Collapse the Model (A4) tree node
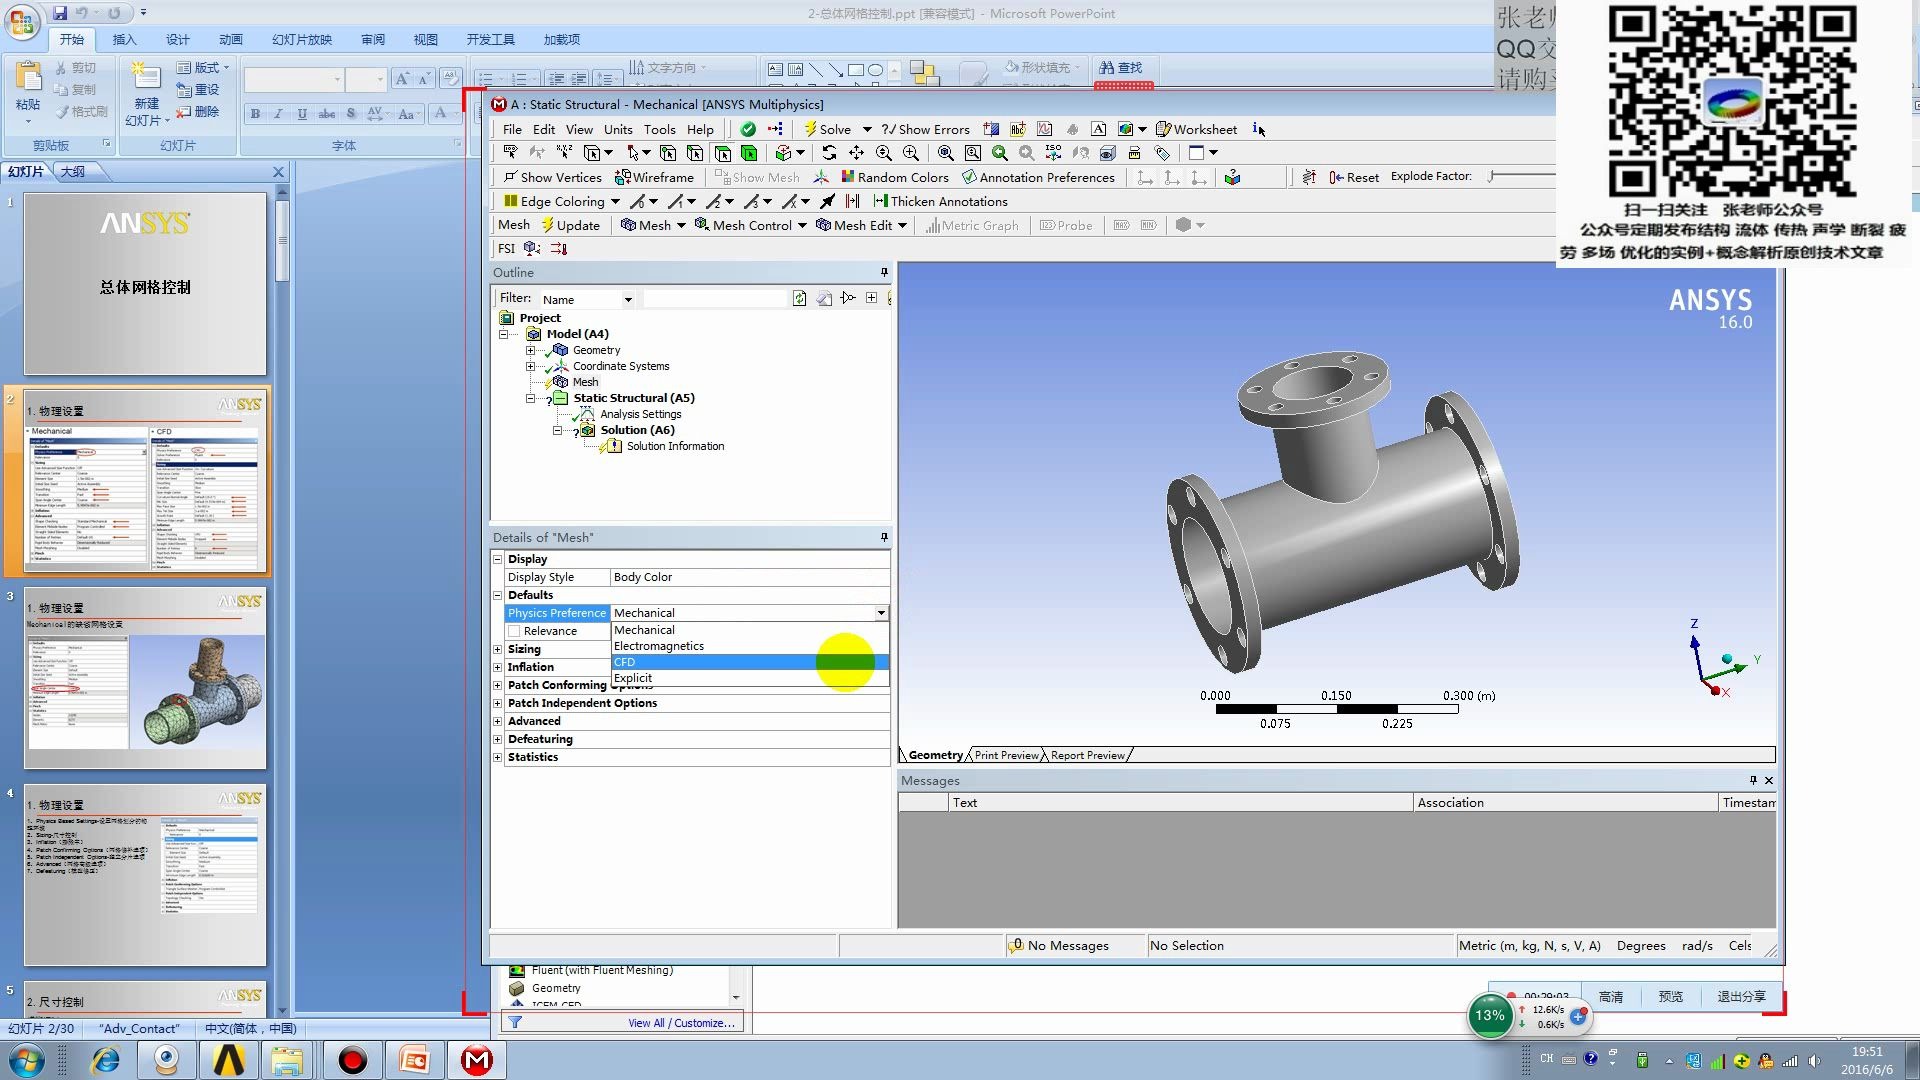 click(x=504, y=334)
